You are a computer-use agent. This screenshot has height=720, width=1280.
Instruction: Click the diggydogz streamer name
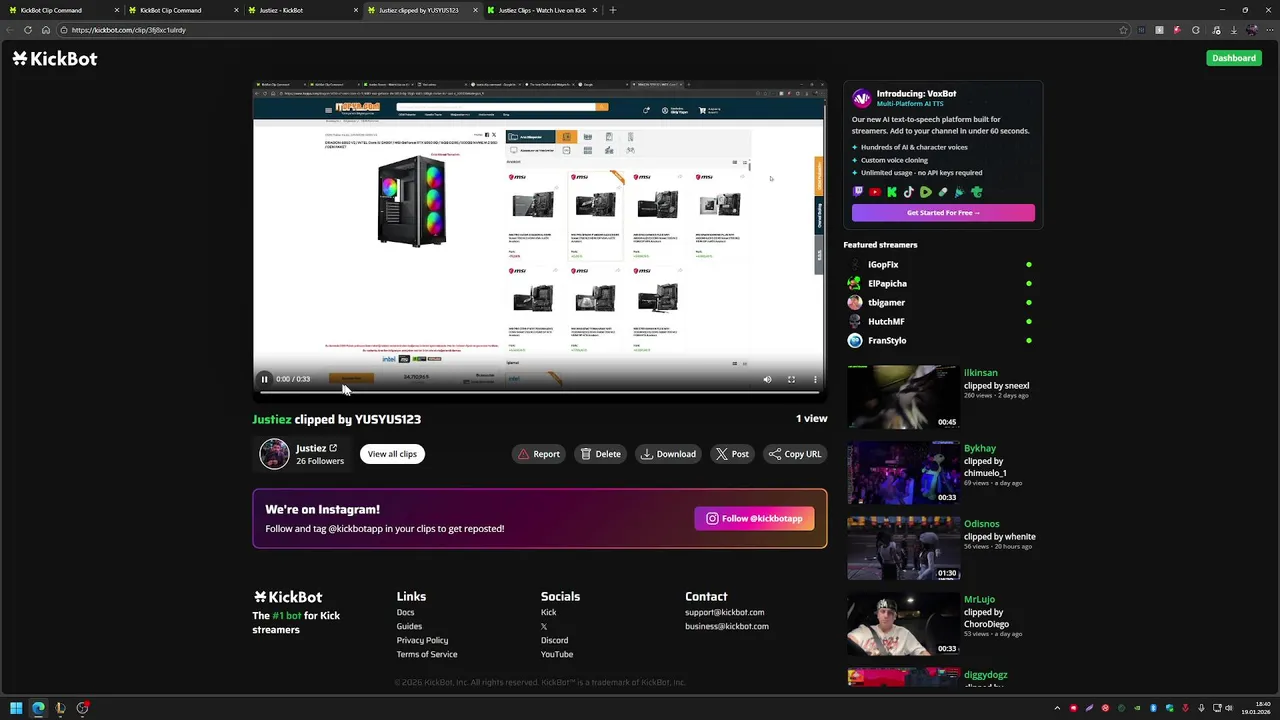[x=985, y=675]
